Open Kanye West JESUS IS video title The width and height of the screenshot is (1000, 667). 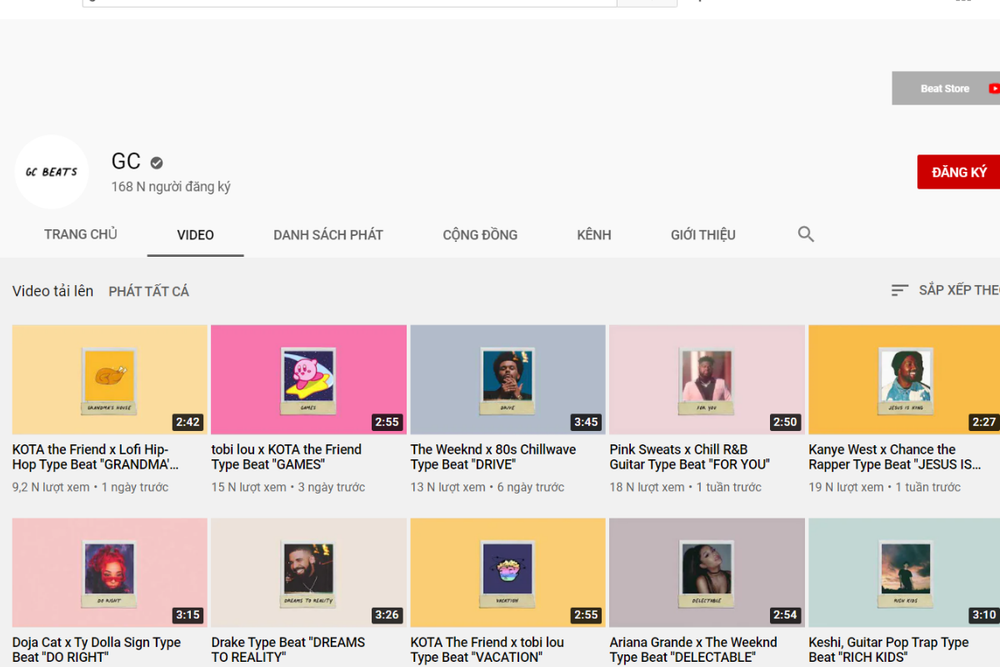point(894,457)
